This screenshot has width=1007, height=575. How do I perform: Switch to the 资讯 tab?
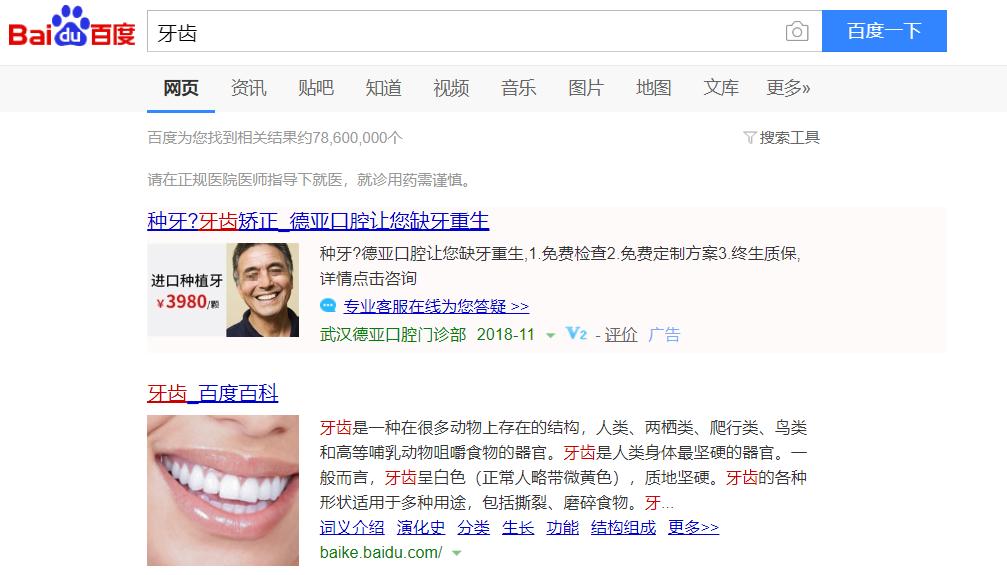click(x=249, y=87)
